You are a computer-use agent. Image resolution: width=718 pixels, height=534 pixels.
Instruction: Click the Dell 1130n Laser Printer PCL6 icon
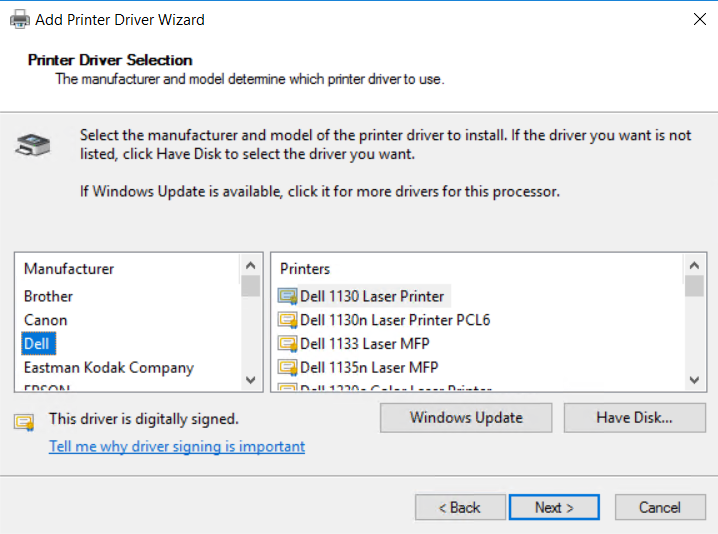click(288, 320)
